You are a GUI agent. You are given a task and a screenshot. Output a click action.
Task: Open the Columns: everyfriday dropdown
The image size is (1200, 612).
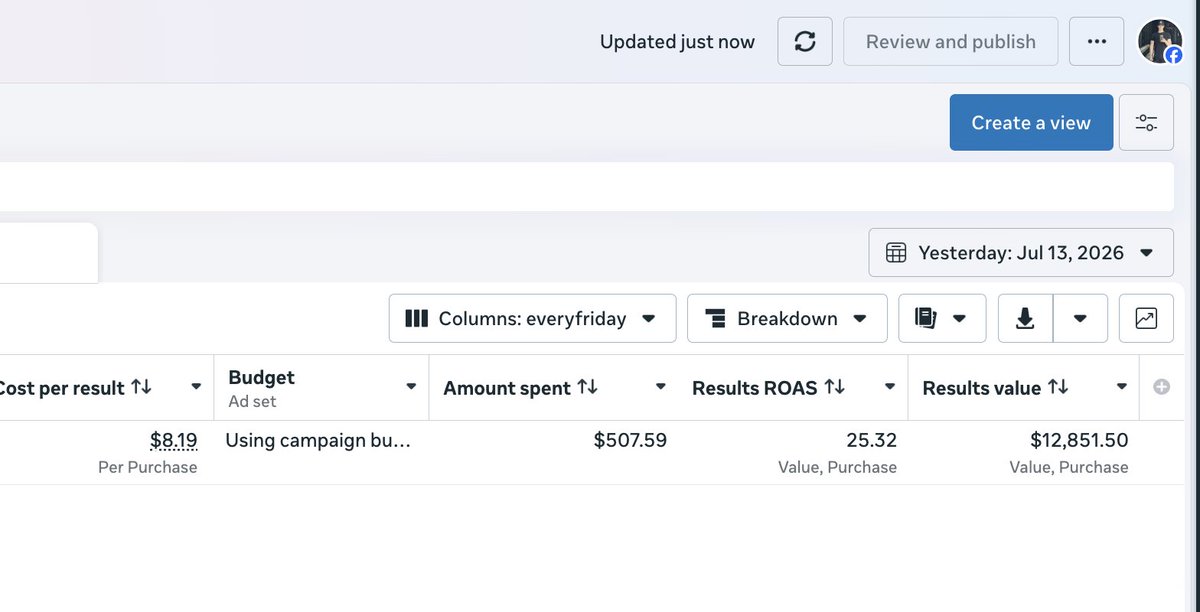pos(532,319)
